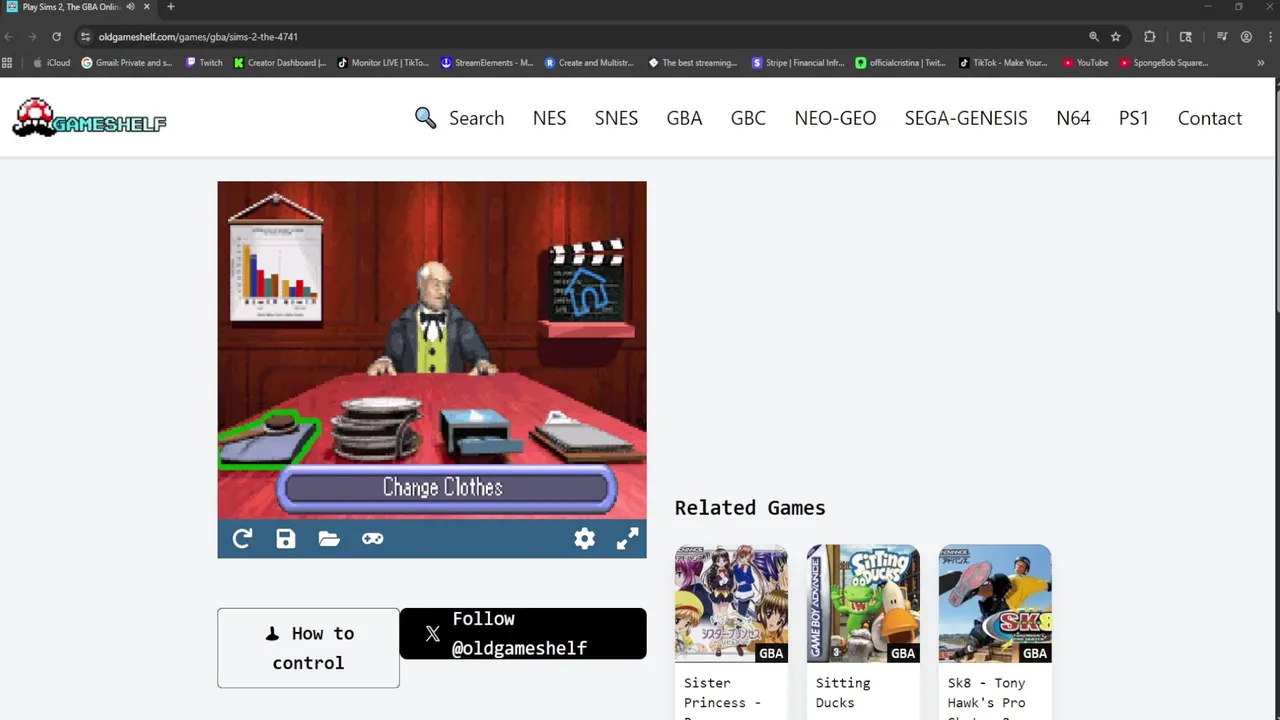Open the Stripe Financial Infr bookmark
The image size is (1280, 720).
tap(799, 63)
